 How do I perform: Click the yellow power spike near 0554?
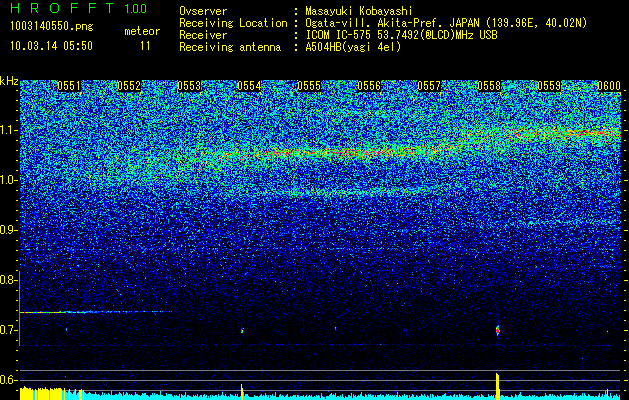(x=242, y=392)
